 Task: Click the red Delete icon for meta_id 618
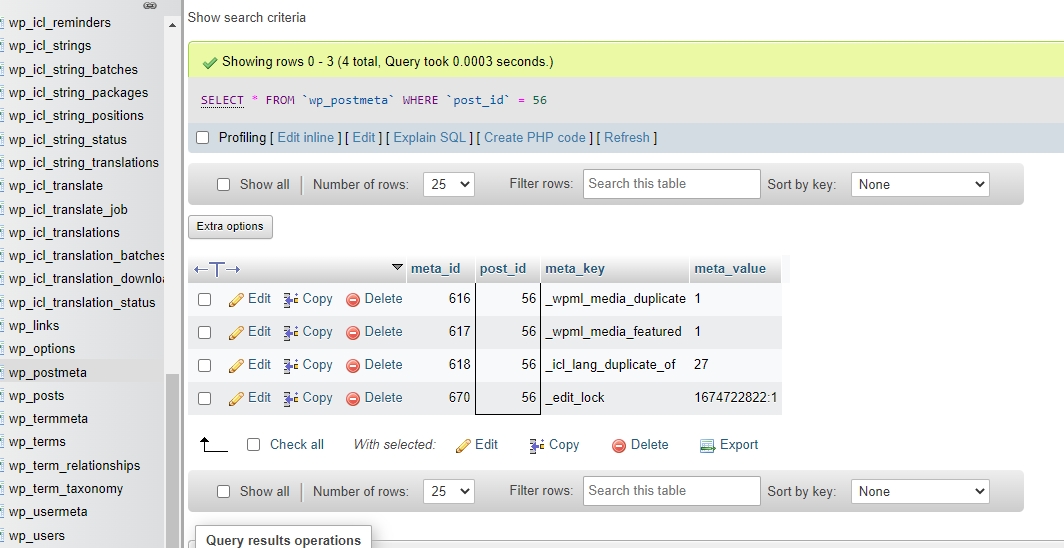(353, 365)
